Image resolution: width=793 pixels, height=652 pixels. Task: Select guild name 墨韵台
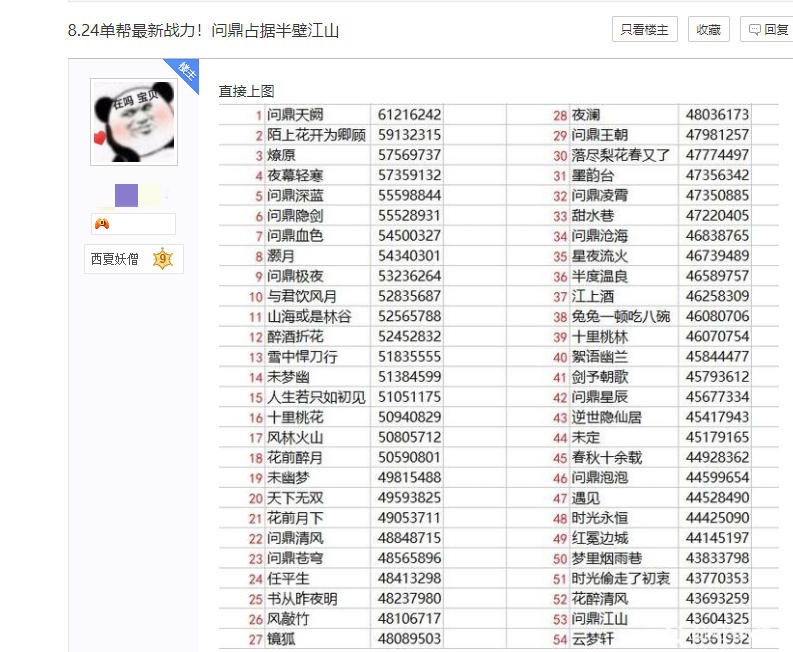point(593,176)
